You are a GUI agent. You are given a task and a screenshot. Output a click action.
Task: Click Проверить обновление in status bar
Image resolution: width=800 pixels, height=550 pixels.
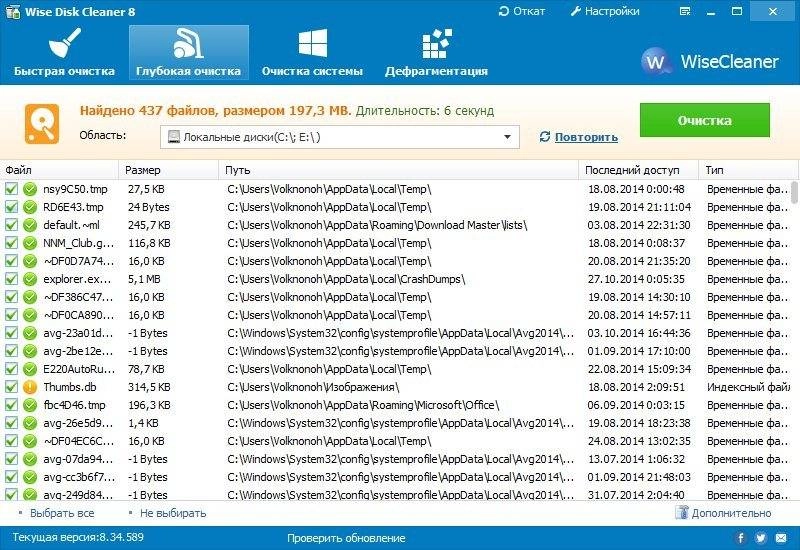[x=346, y=538]
